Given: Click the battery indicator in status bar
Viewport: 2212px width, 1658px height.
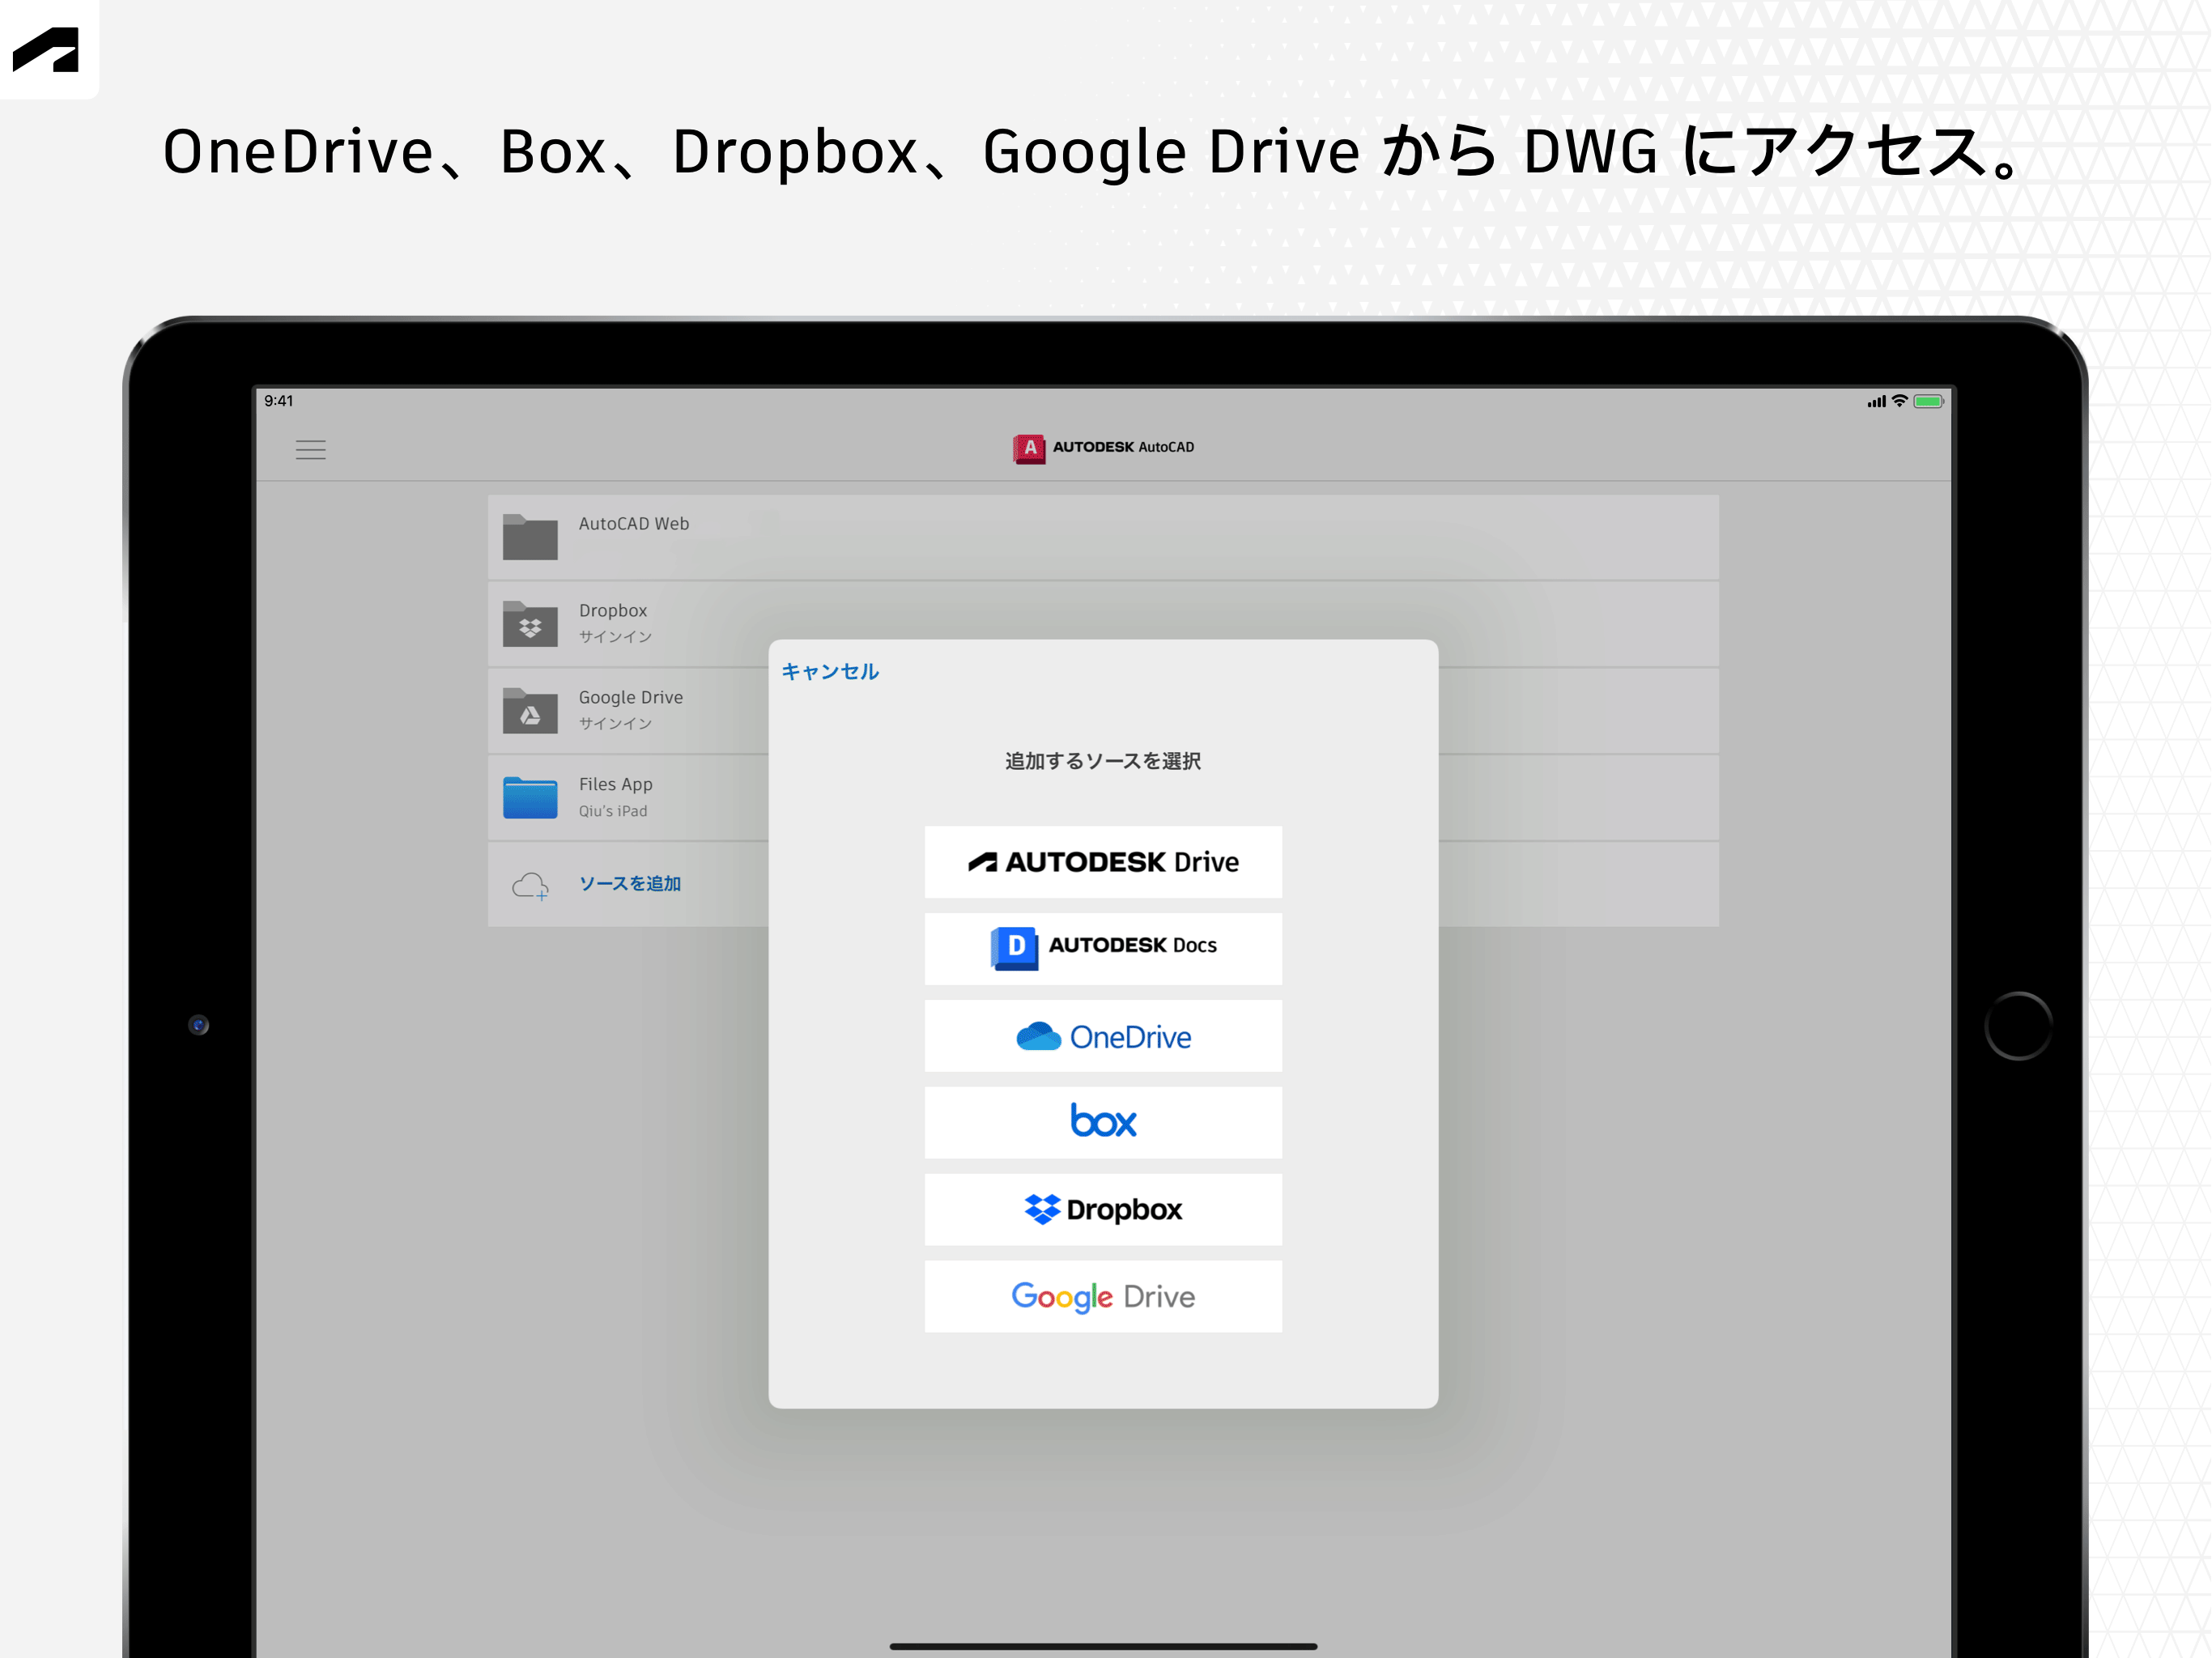Looking at the screenshot, I should [x=1928, y=401].
